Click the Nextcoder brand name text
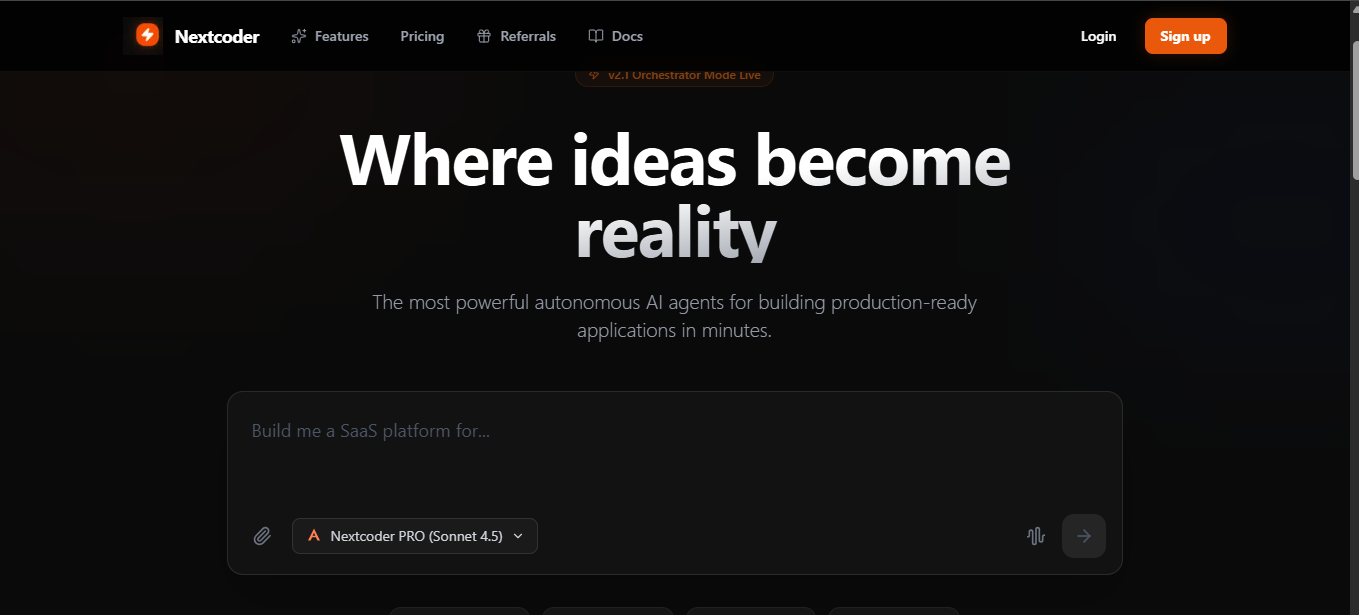 click(217, 37)
